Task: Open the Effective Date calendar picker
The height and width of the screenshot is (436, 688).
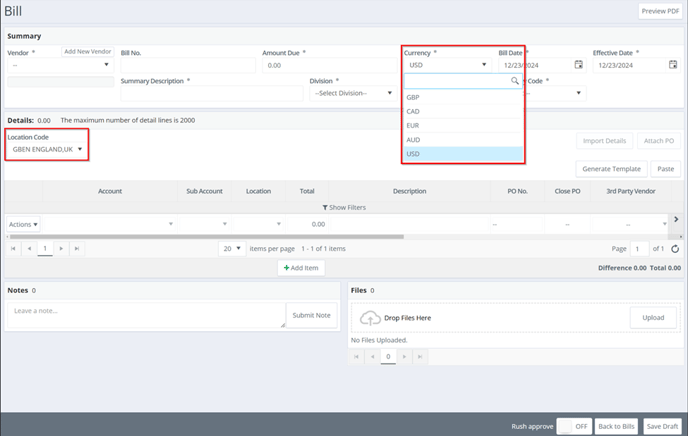Action: [x=673, y=65]
